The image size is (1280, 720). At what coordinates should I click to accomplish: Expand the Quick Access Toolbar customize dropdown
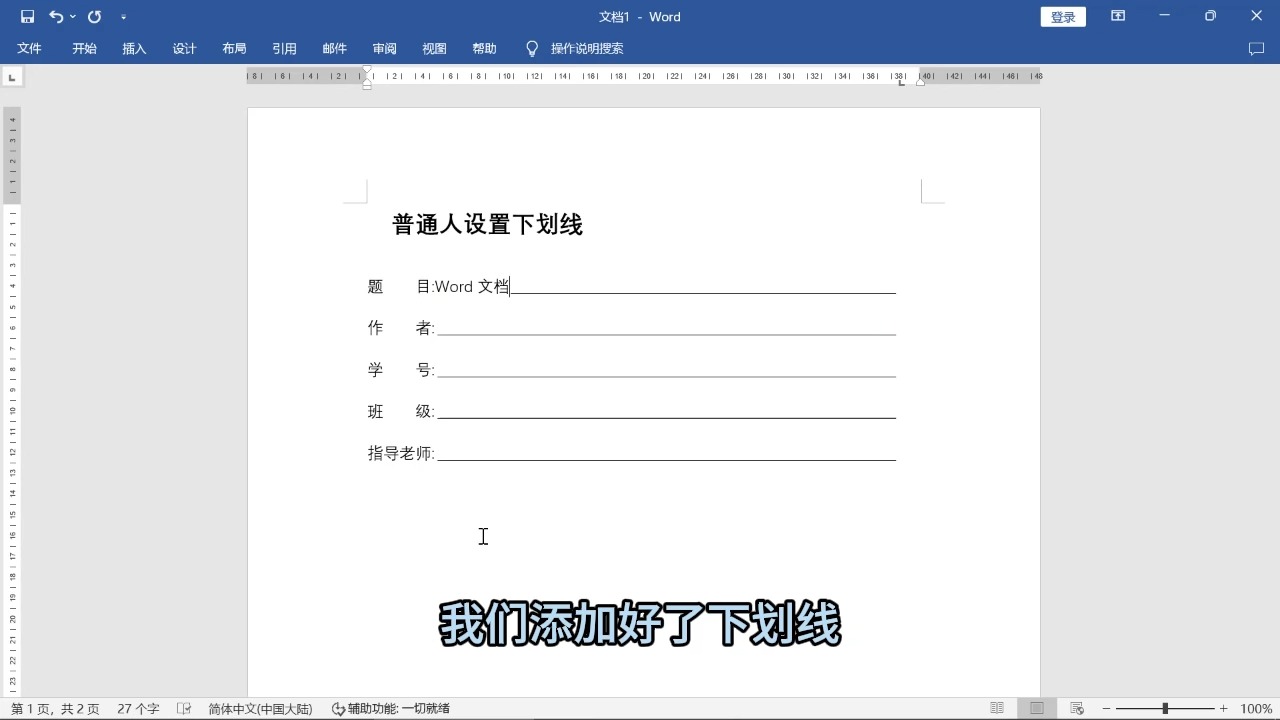click(123, 17)
